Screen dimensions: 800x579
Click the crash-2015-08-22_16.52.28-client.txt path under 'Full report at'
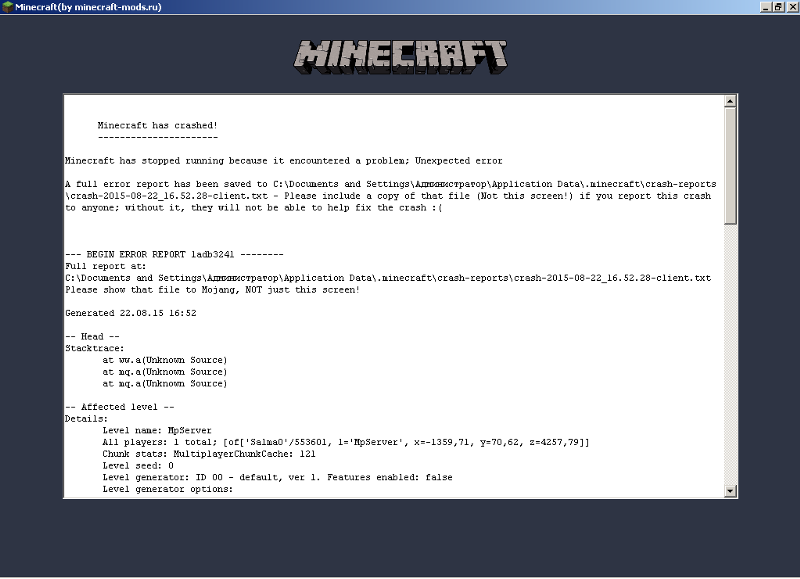388,278
